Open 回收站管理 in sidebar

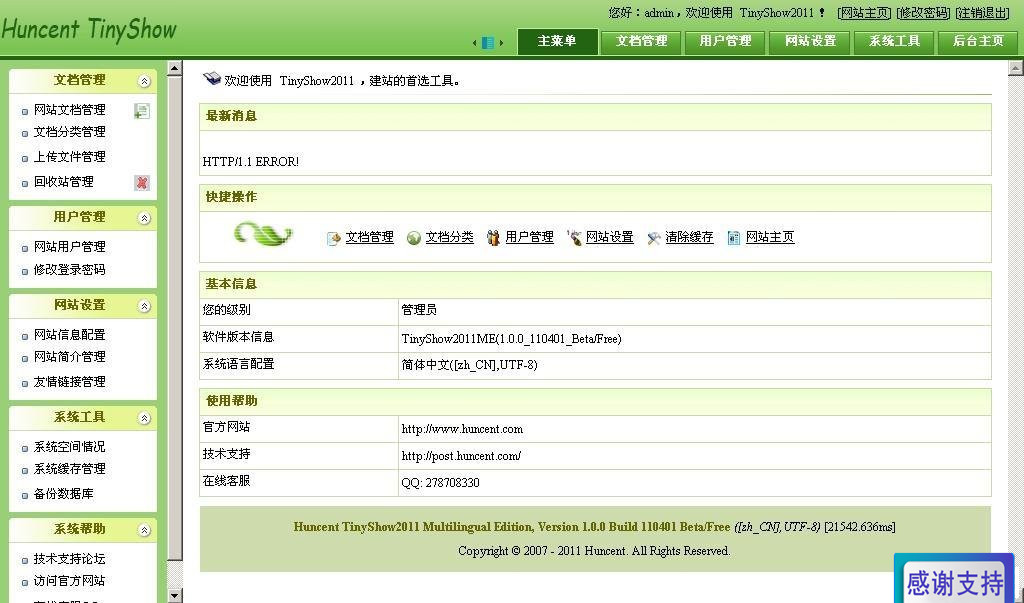click(63, 182)
